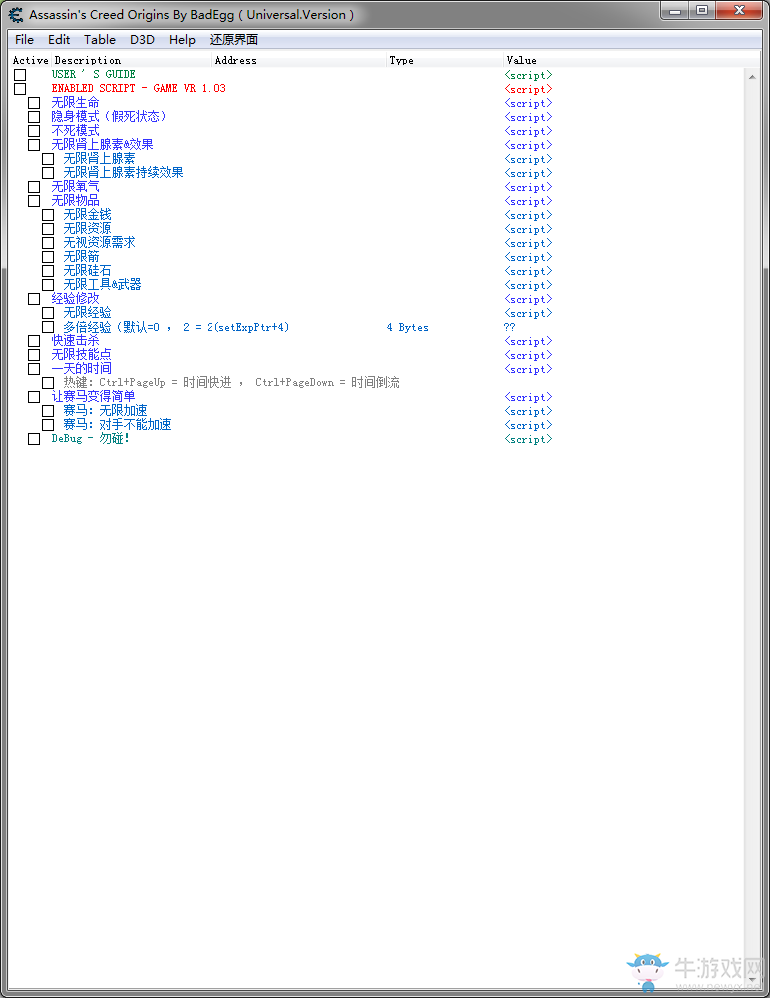
Task: Check the 赛马: 对手不能加速 box
Action: click(48, 425)
